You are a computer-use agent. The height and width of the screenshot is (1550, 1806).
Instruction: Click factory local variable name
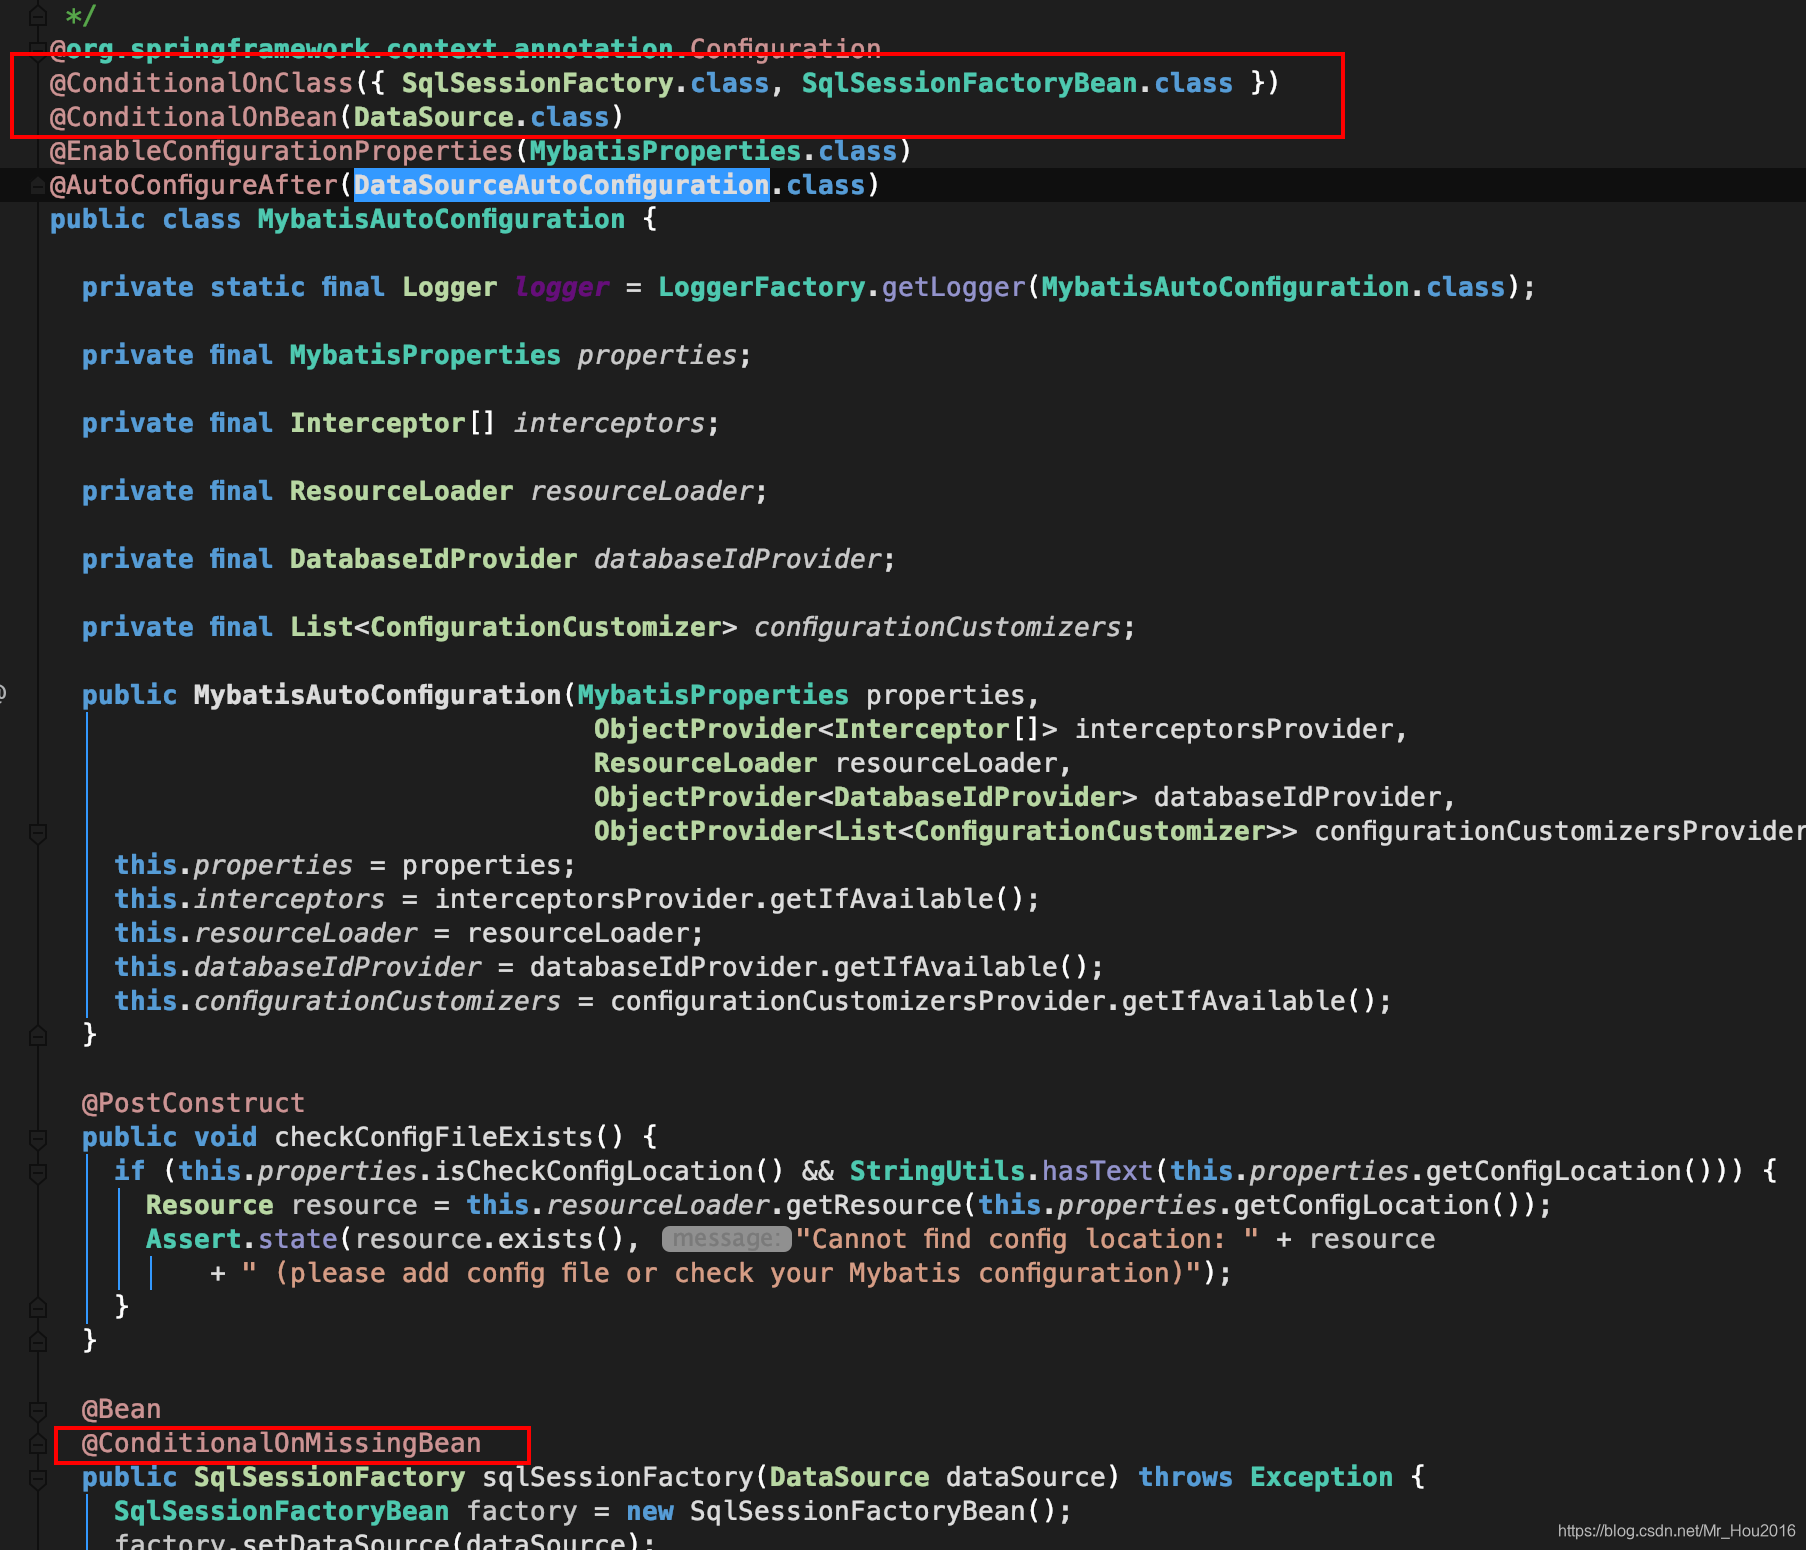[x=522, y=1511]
